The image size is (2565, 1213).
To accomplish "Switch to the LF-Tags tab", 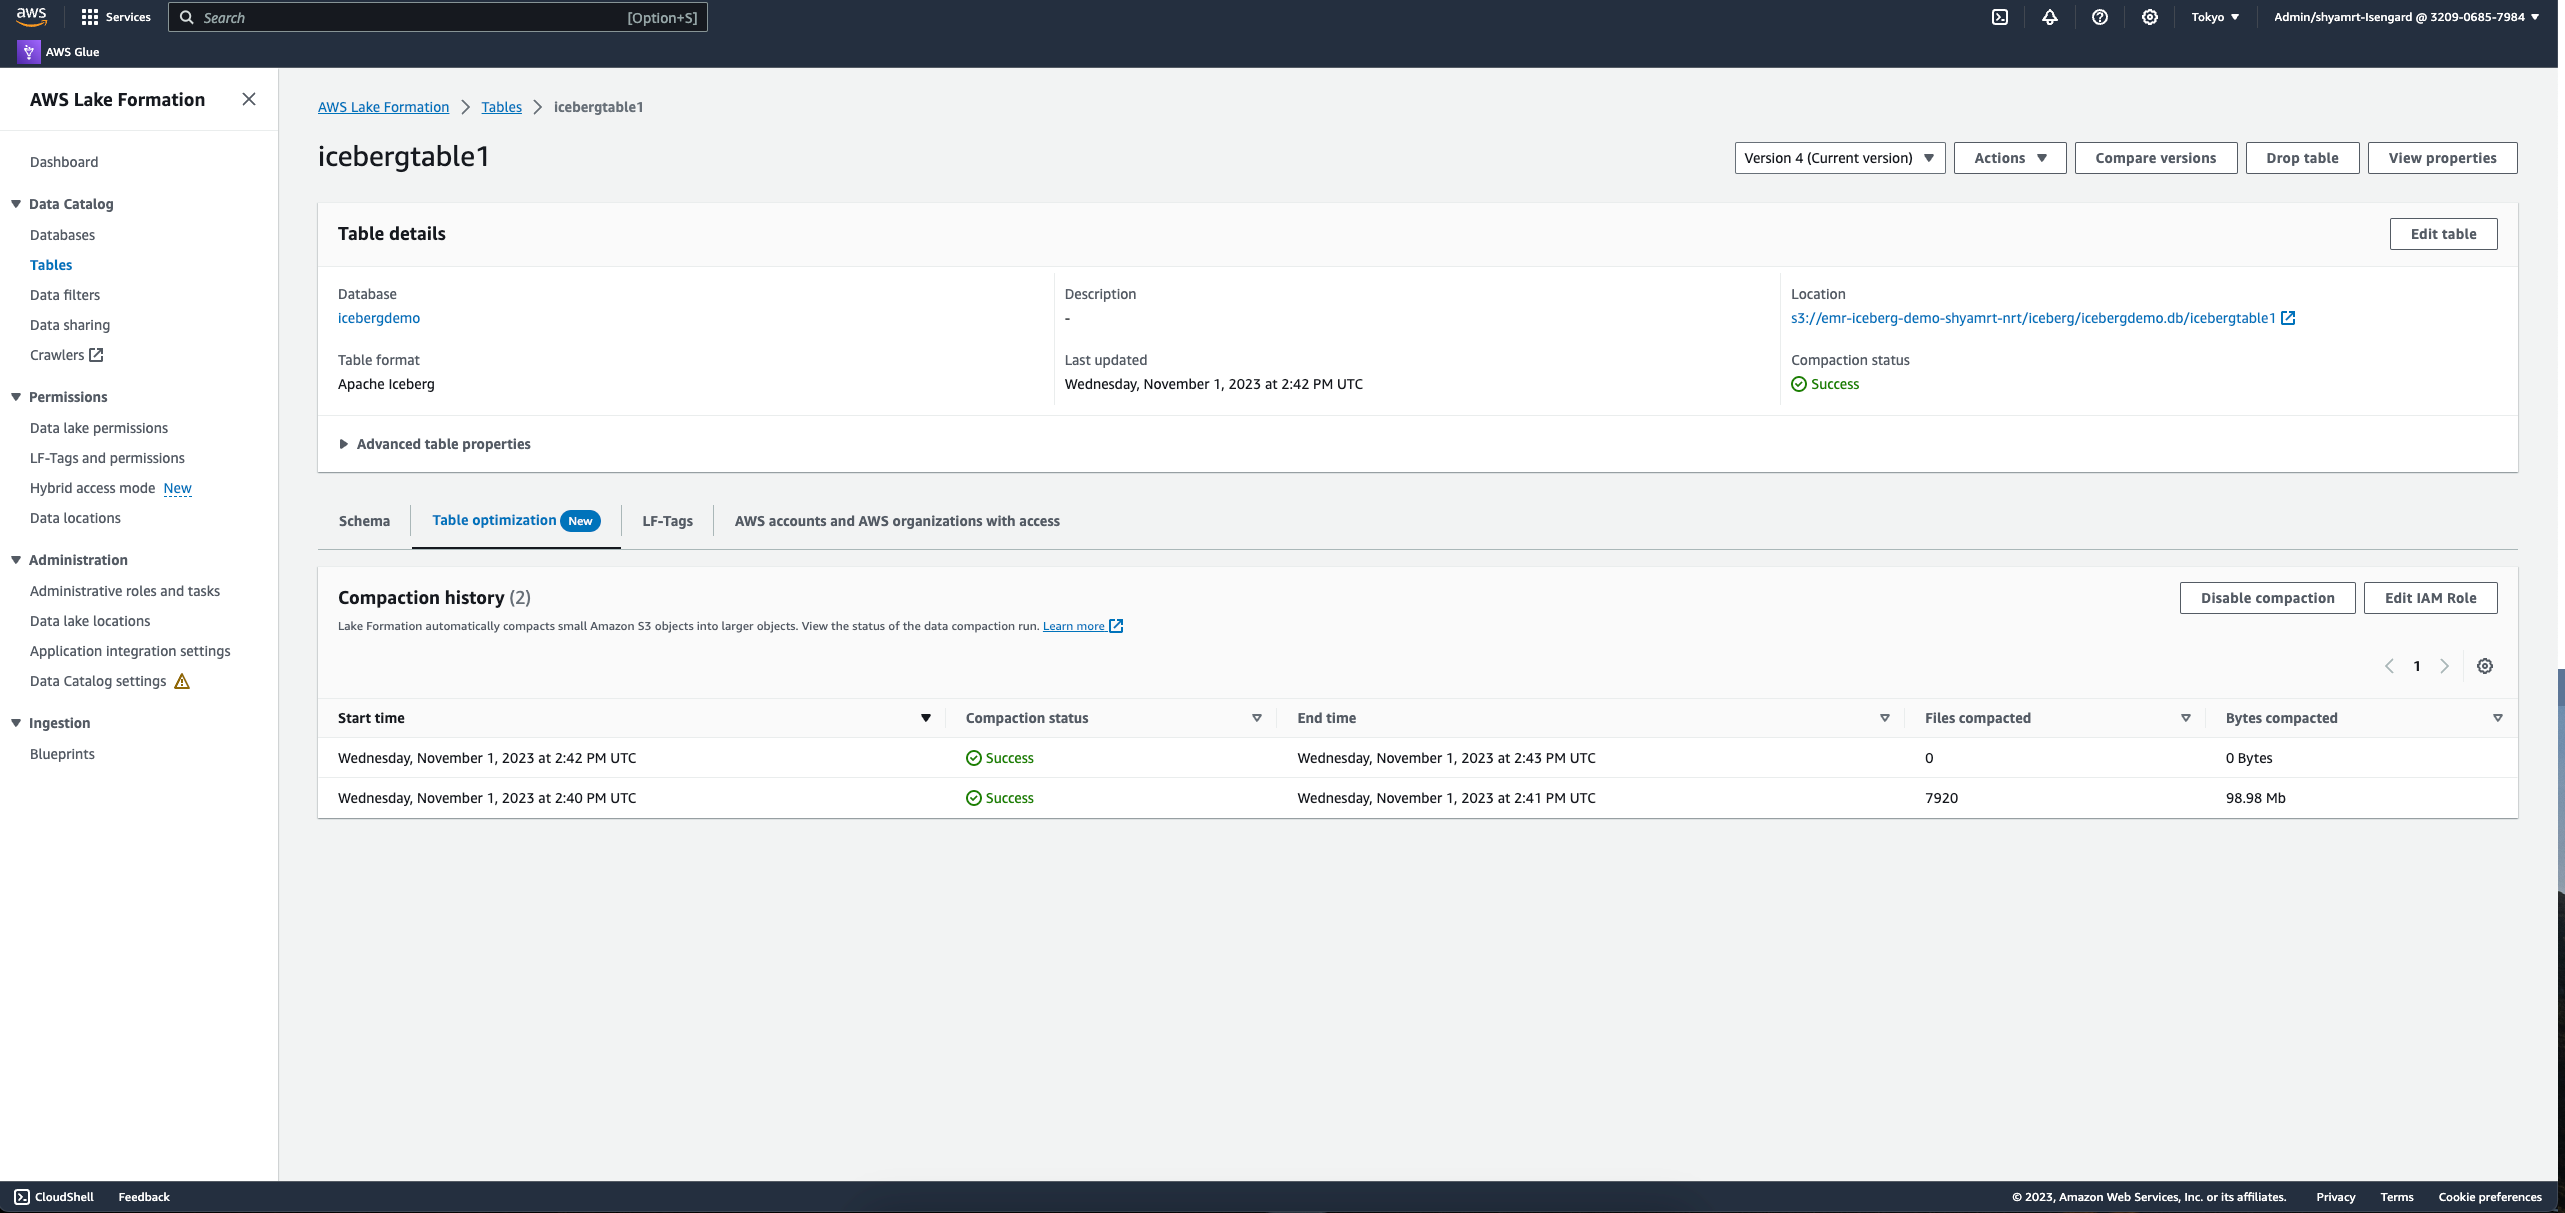I will (x=667, y=521).
